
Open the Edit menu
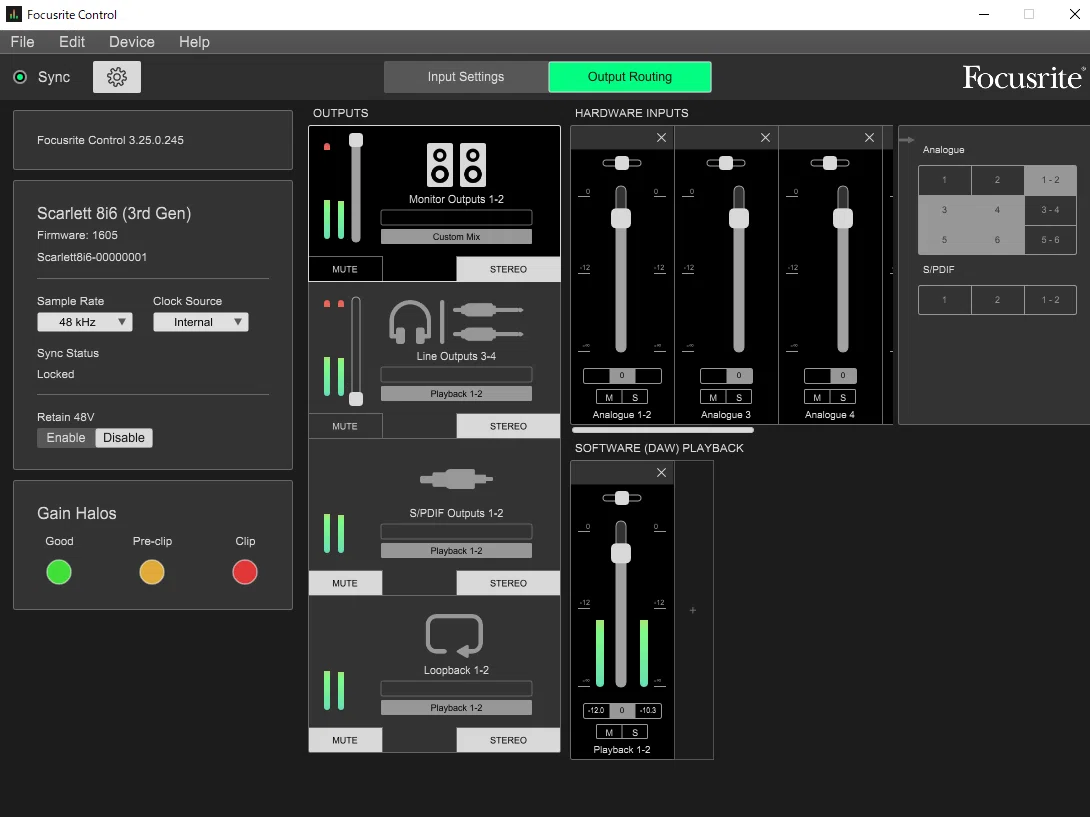tap(72, 42)
